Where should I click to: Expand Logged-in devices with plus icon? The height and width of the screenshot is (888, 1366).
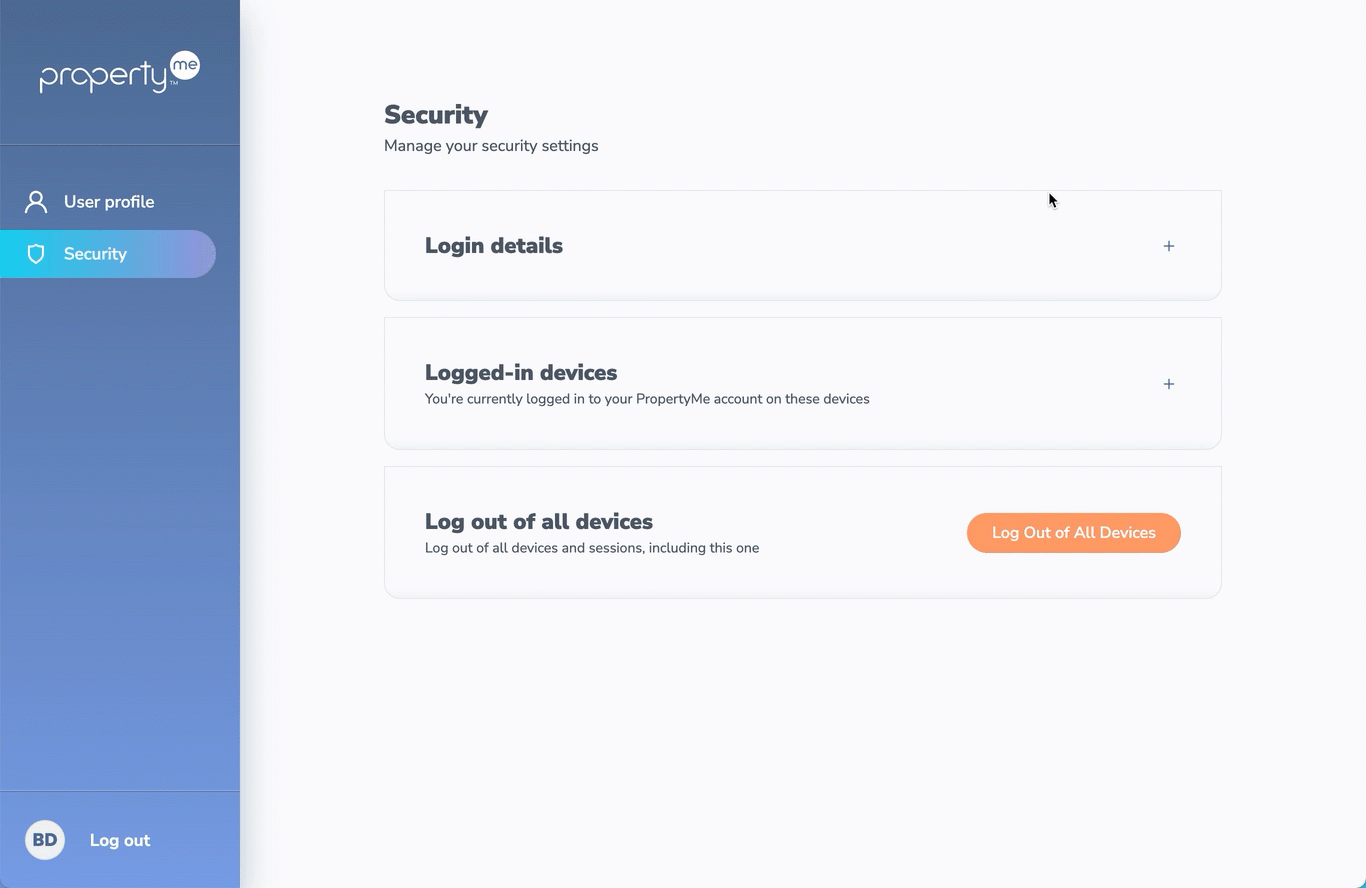coord(1169,384)
